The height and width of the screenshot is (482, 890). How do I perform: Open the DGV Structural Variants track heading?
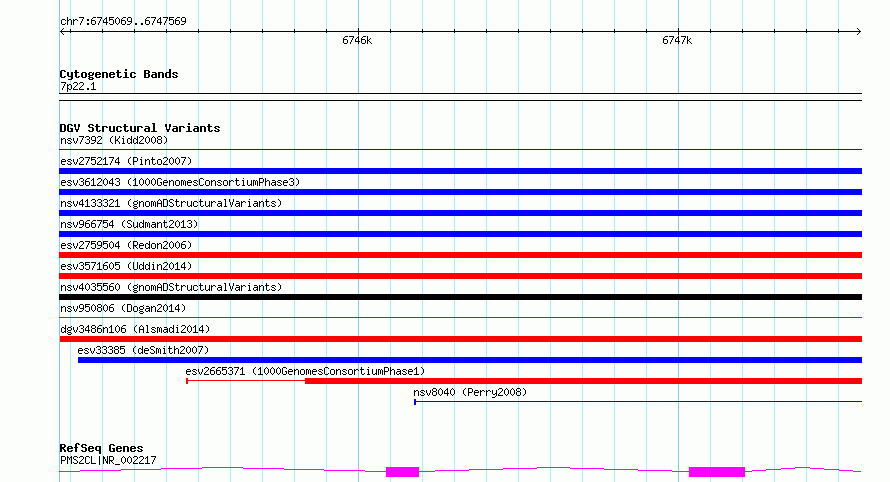click(x=140, y=128)
